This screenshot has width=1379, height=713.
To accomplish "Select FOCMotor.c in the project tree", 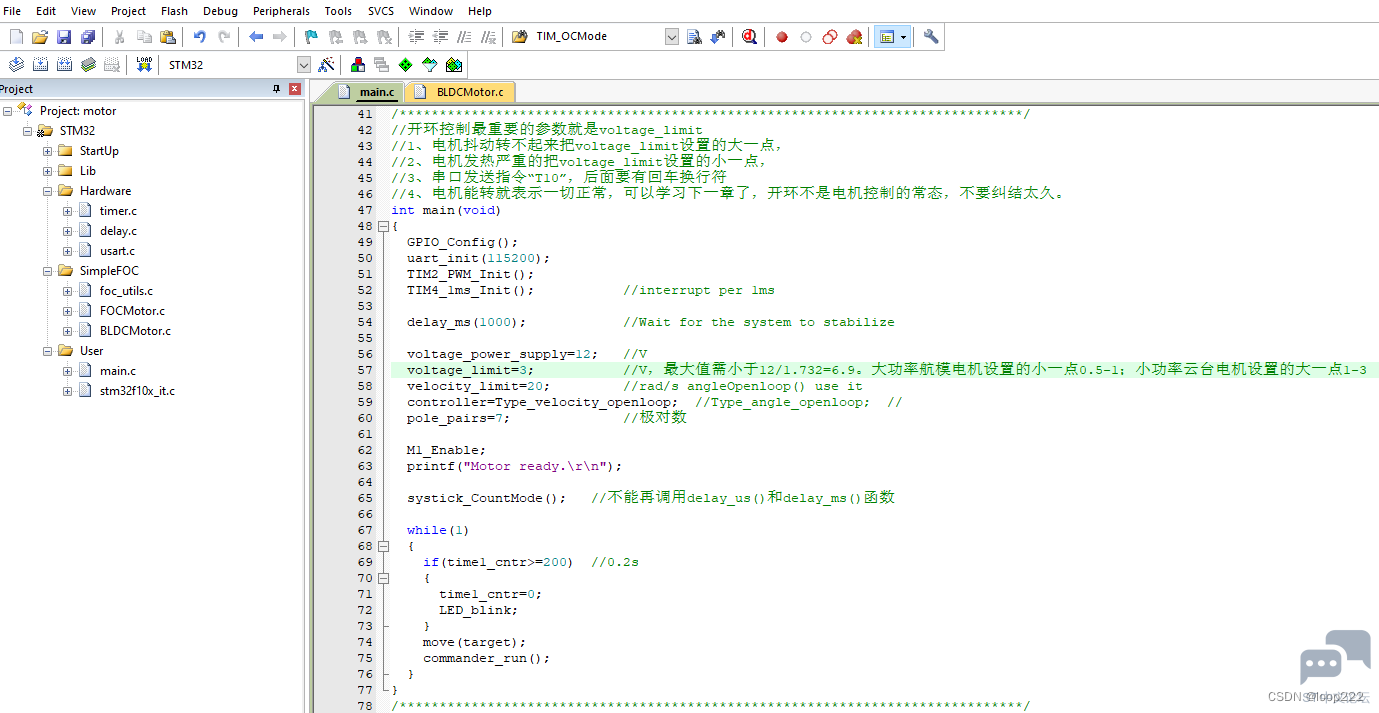I will [132, 311].
